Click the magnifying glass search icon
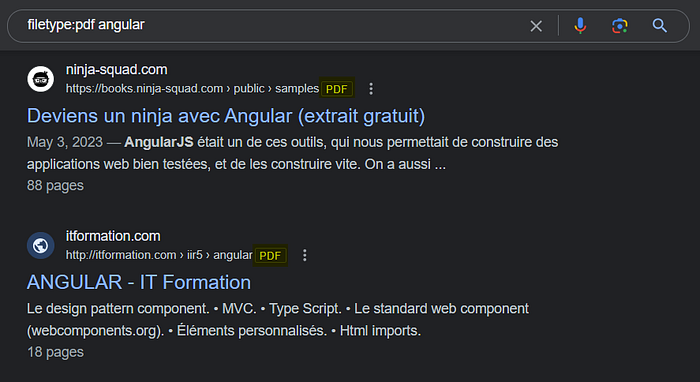The image size is (700, 382). pos(659,26)
